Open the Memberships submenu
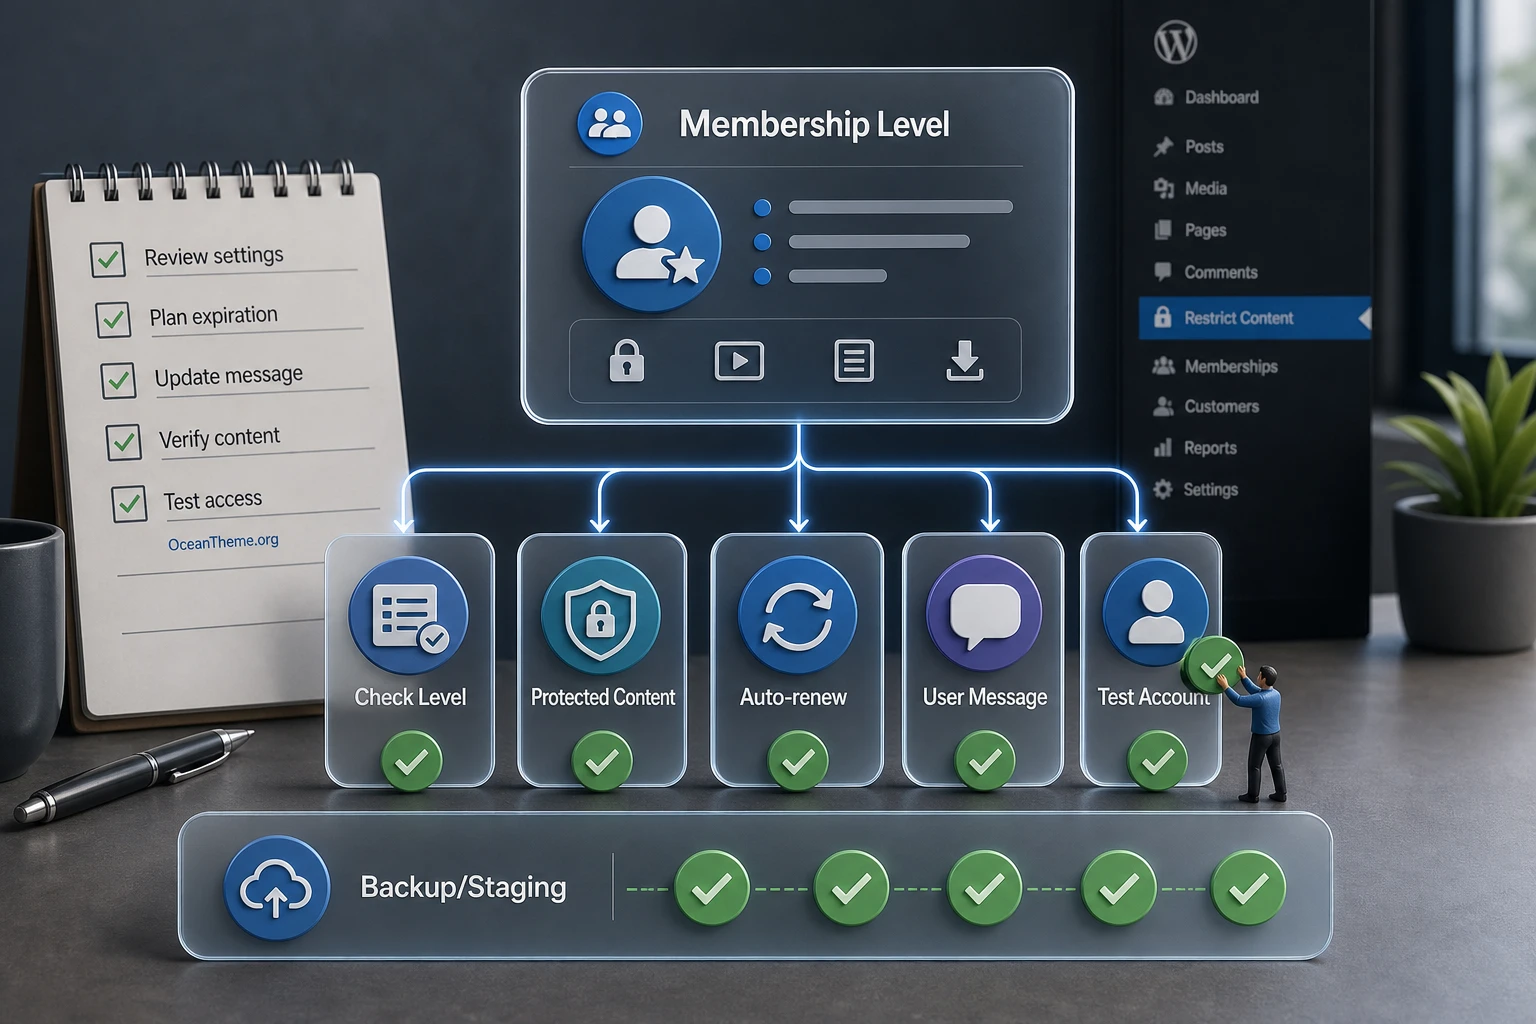 (1215, 366)
